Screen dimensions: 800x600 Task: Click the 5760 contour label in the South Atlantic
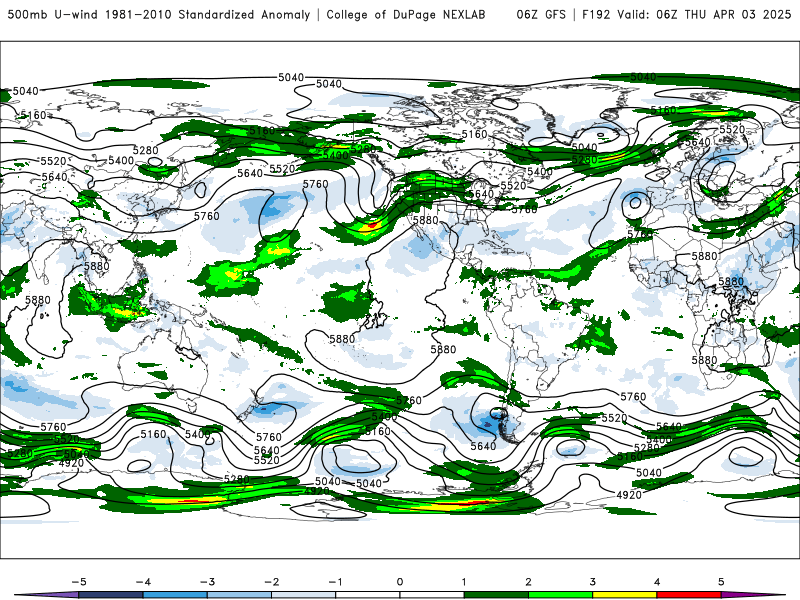tap(633, 396)
